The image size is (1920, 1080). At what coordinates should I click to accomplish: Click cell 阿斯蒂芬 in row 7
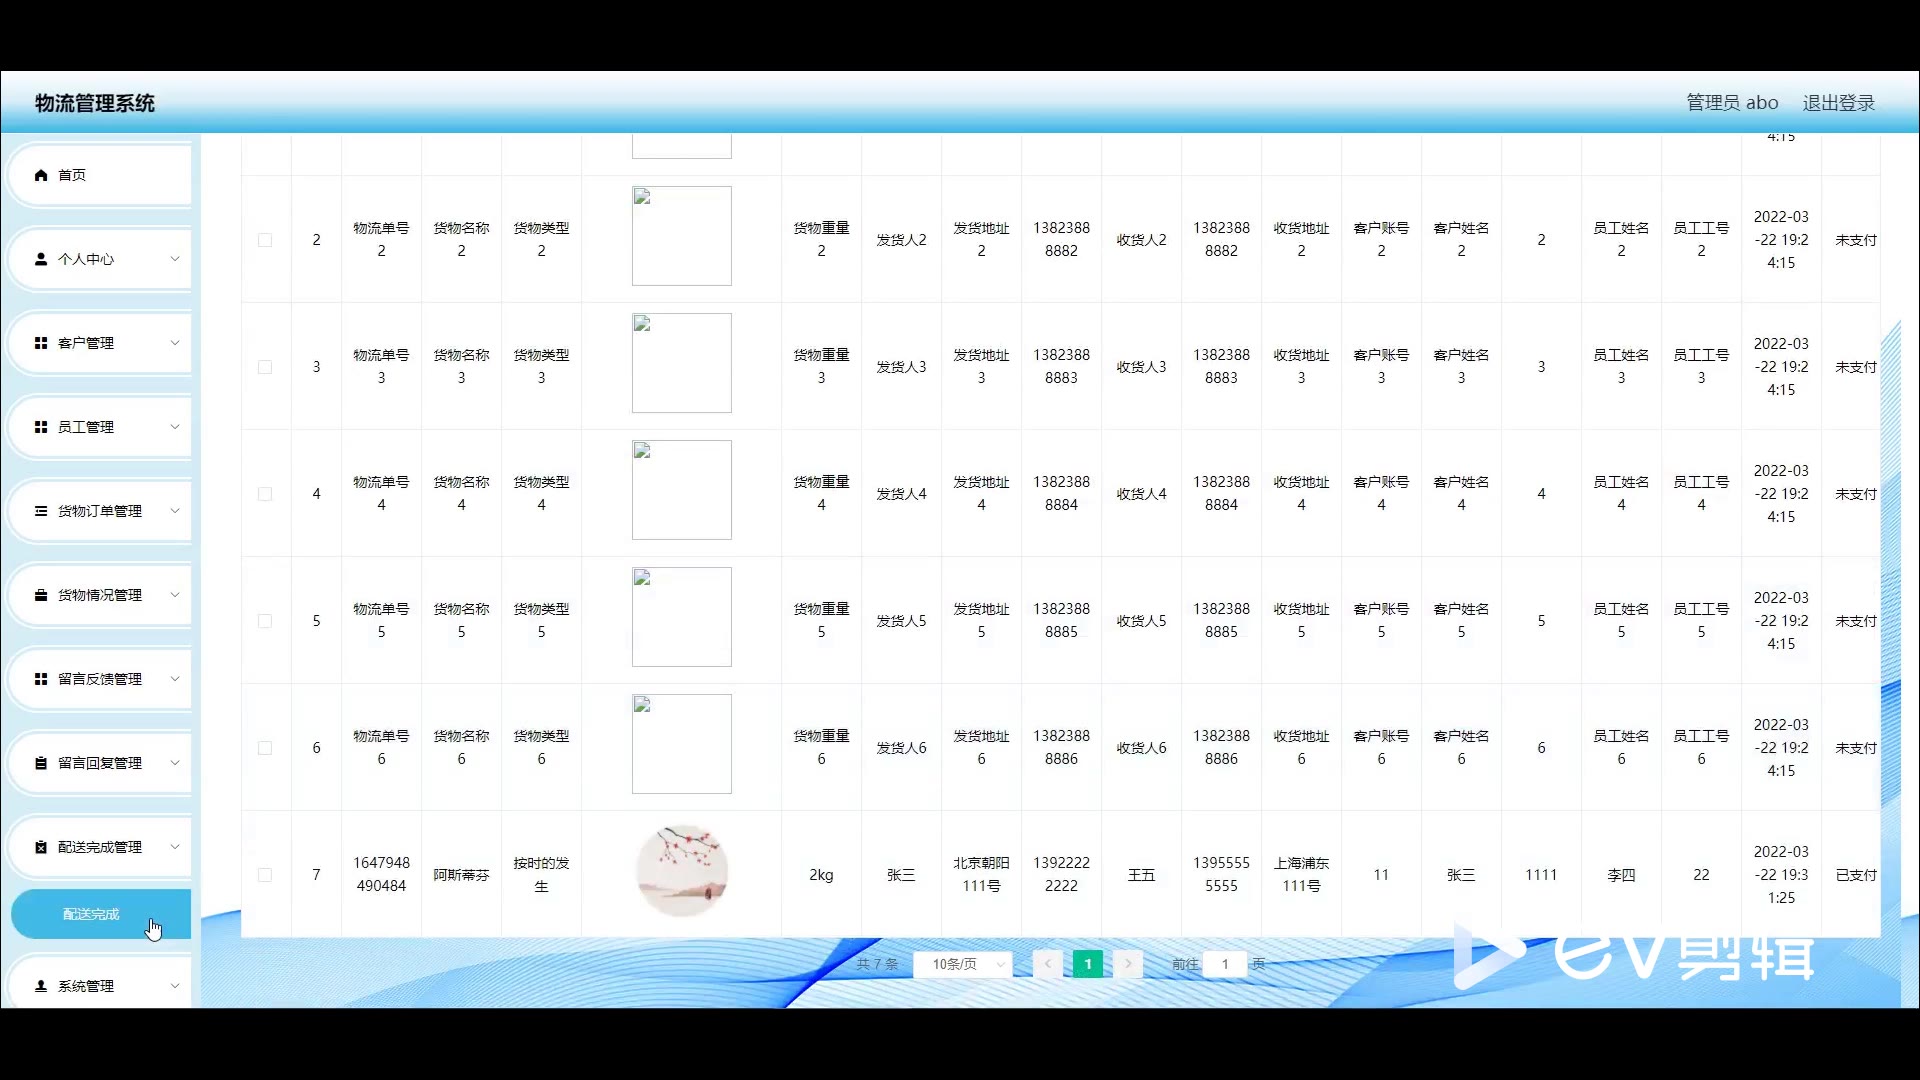click(x=461, y=875)
